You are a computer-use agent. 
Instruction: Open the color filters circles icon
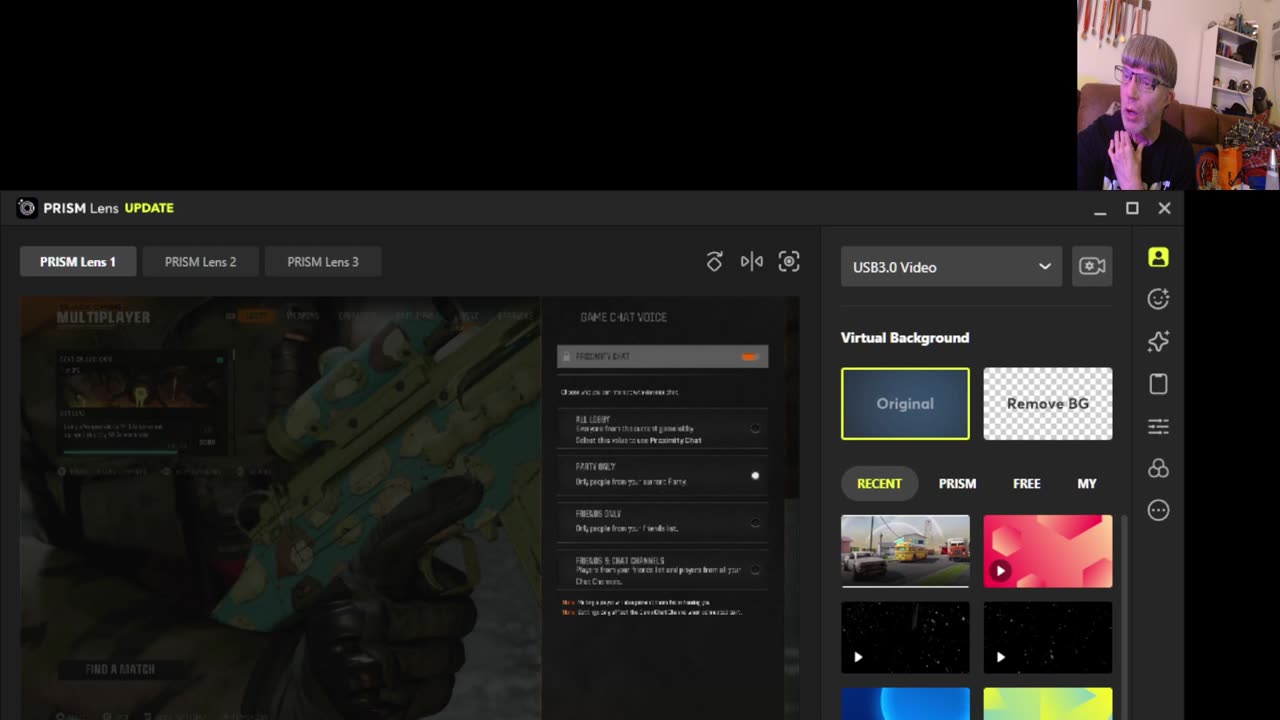click(x=1158, y=469)
